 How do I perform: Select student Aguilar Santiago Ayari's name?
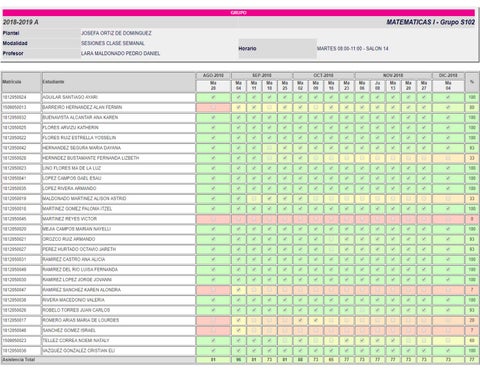(x=70, y=97)
